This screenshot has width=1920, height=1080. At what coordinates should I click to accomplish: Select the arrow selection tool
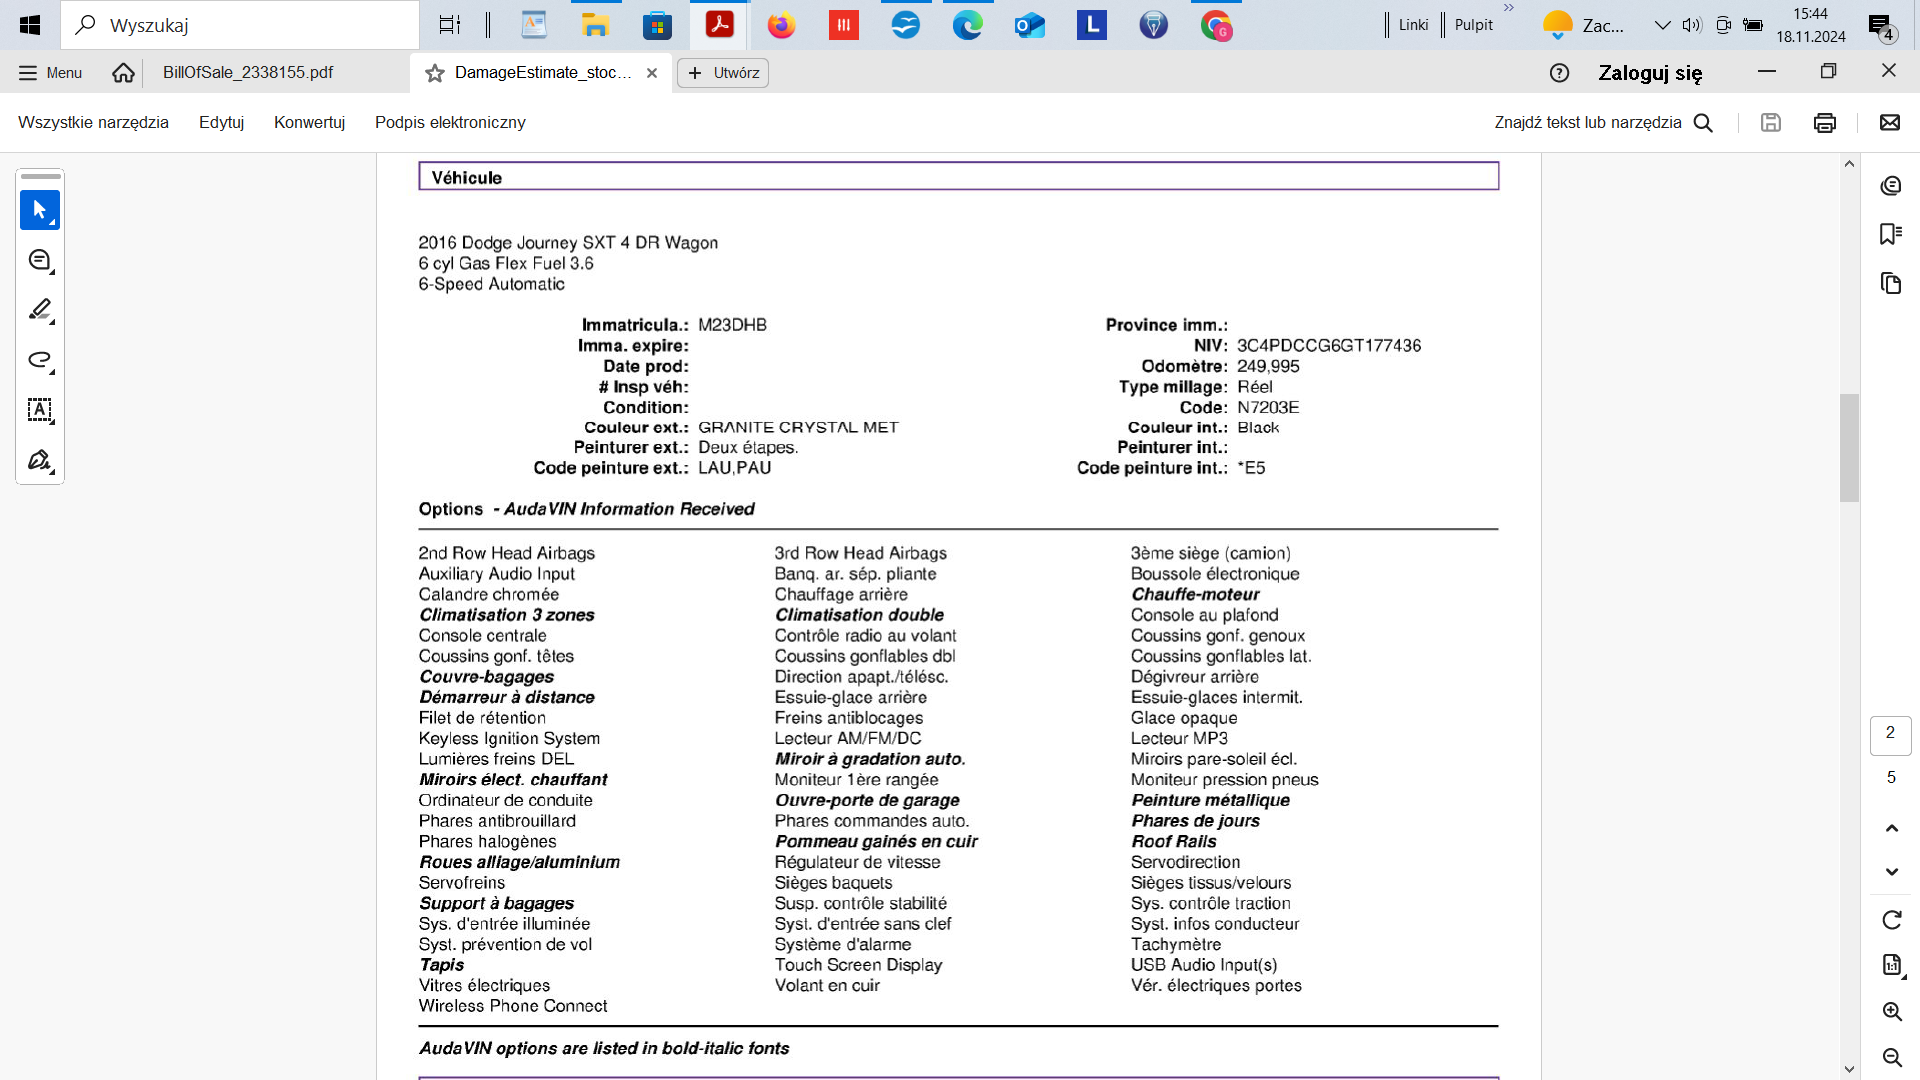point(40,210)
